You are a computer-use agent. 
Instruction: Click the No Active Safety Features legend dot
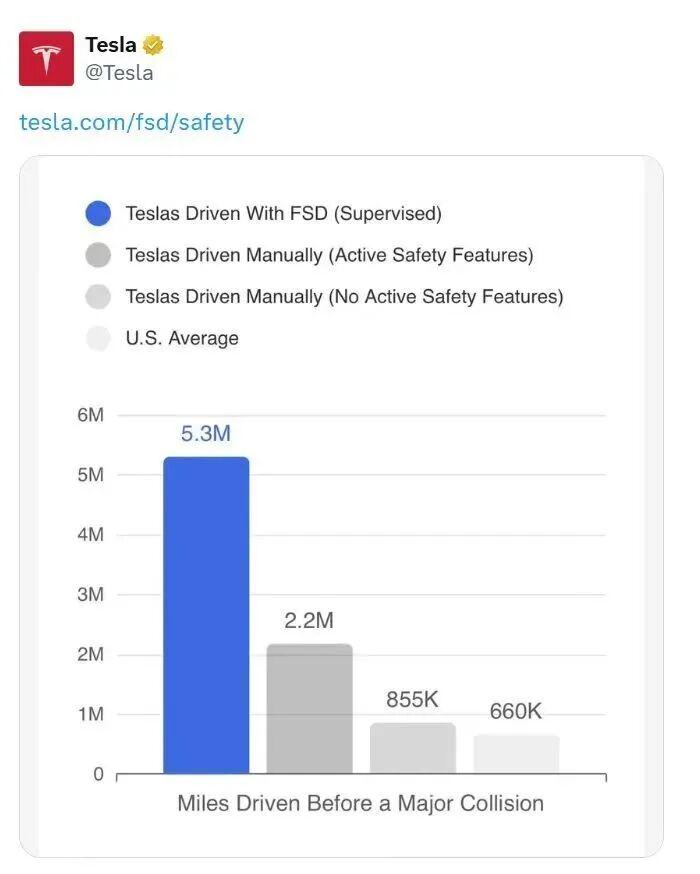click(x=97, y=297)
